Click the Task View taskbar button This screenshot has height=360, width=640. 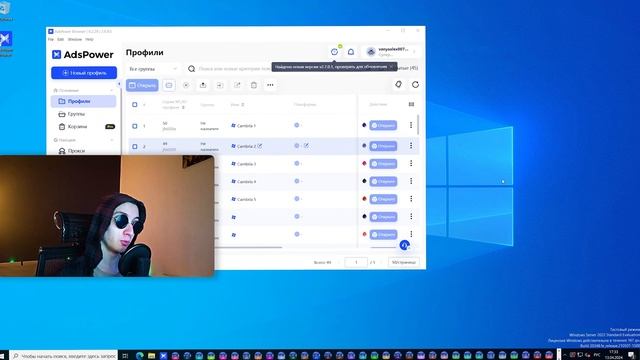125,356
